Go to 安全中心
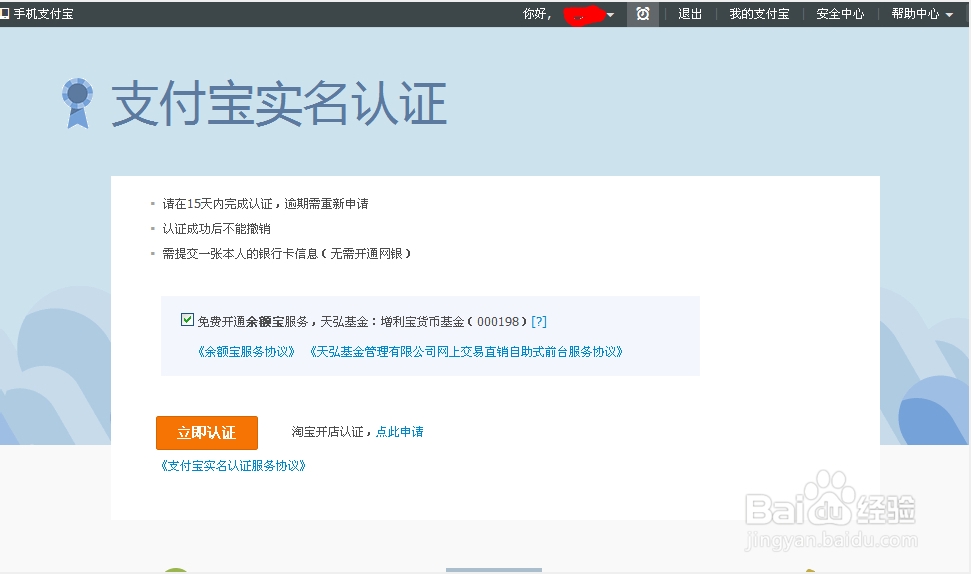The image size is (971, 574). [x=840, y=14]
